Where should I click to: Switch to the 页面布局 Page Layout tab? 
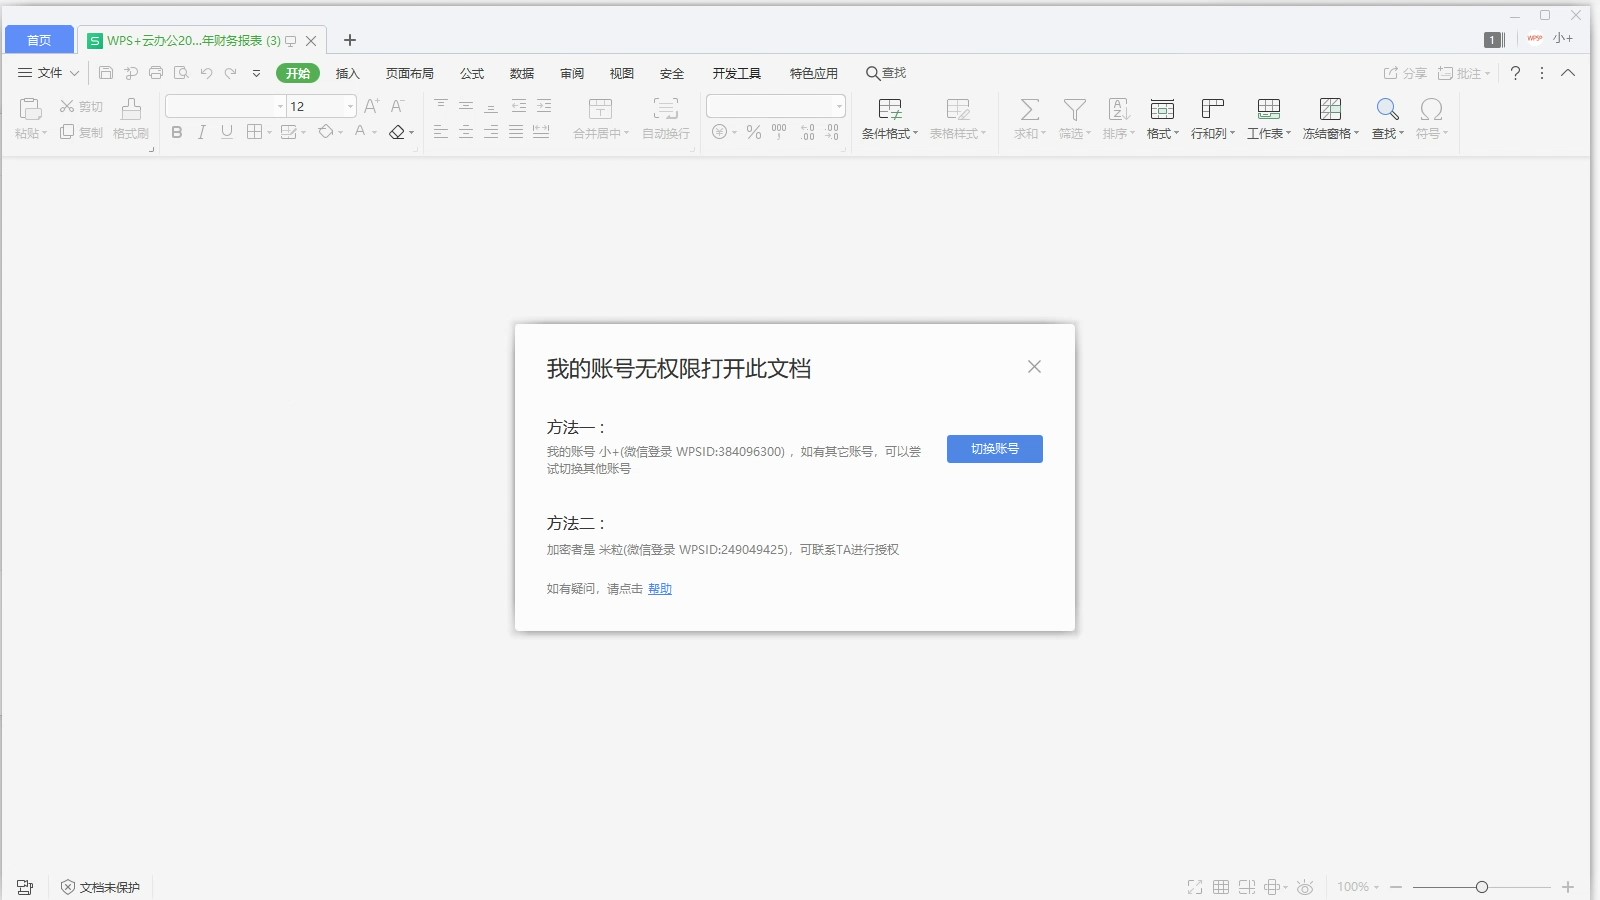pos(410,73)
